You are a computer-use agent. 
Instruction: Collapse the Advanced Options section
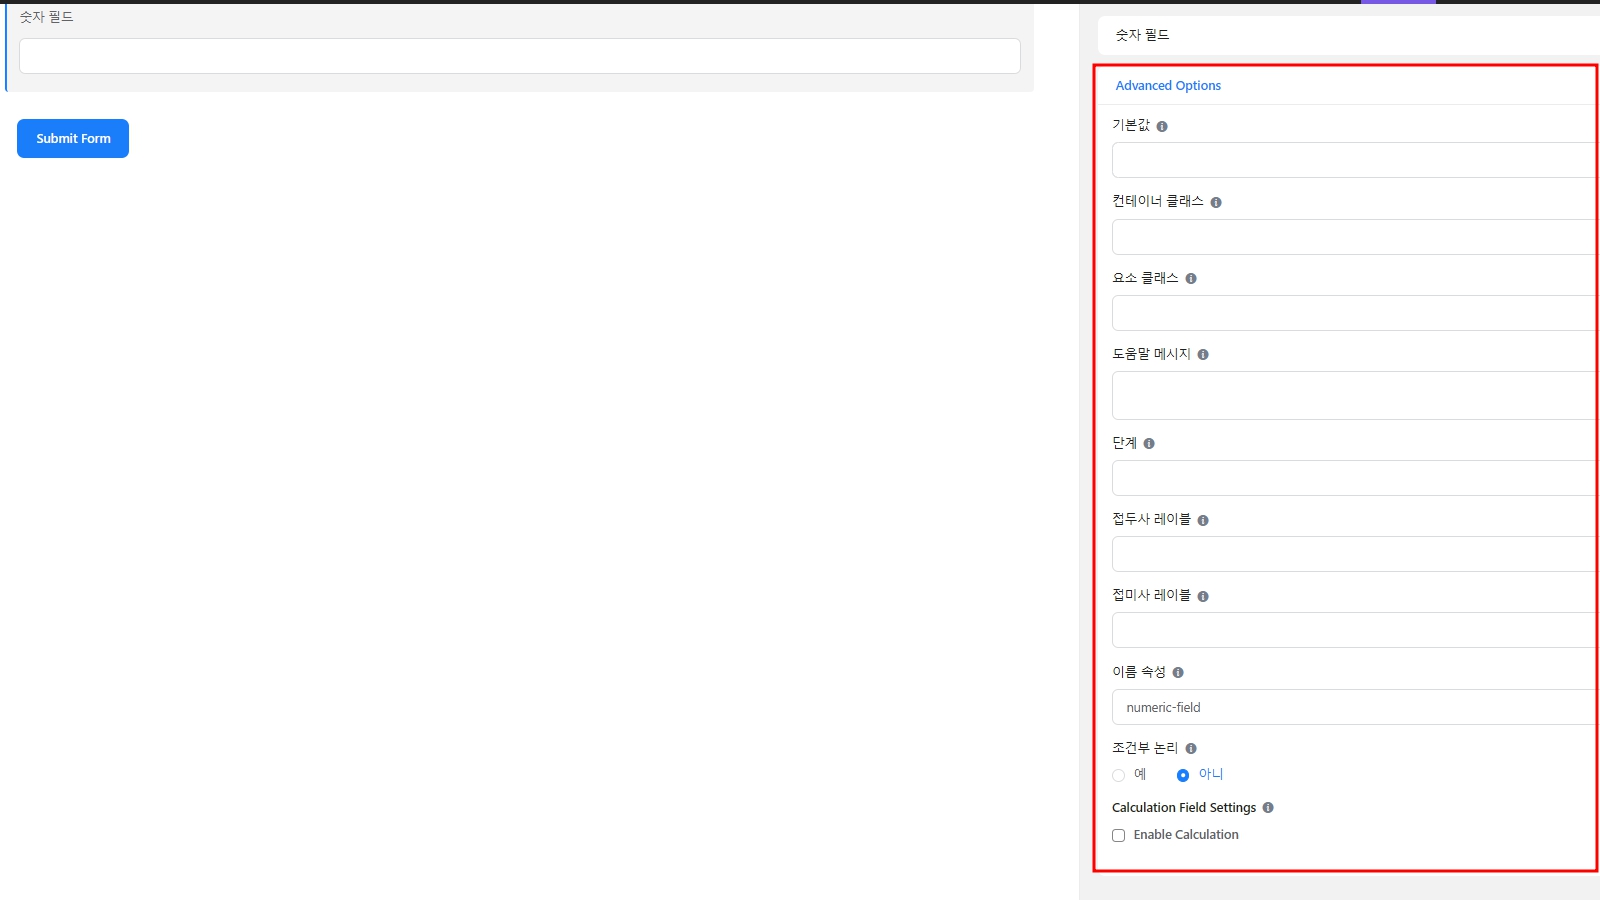click(x=1168, y=86)
